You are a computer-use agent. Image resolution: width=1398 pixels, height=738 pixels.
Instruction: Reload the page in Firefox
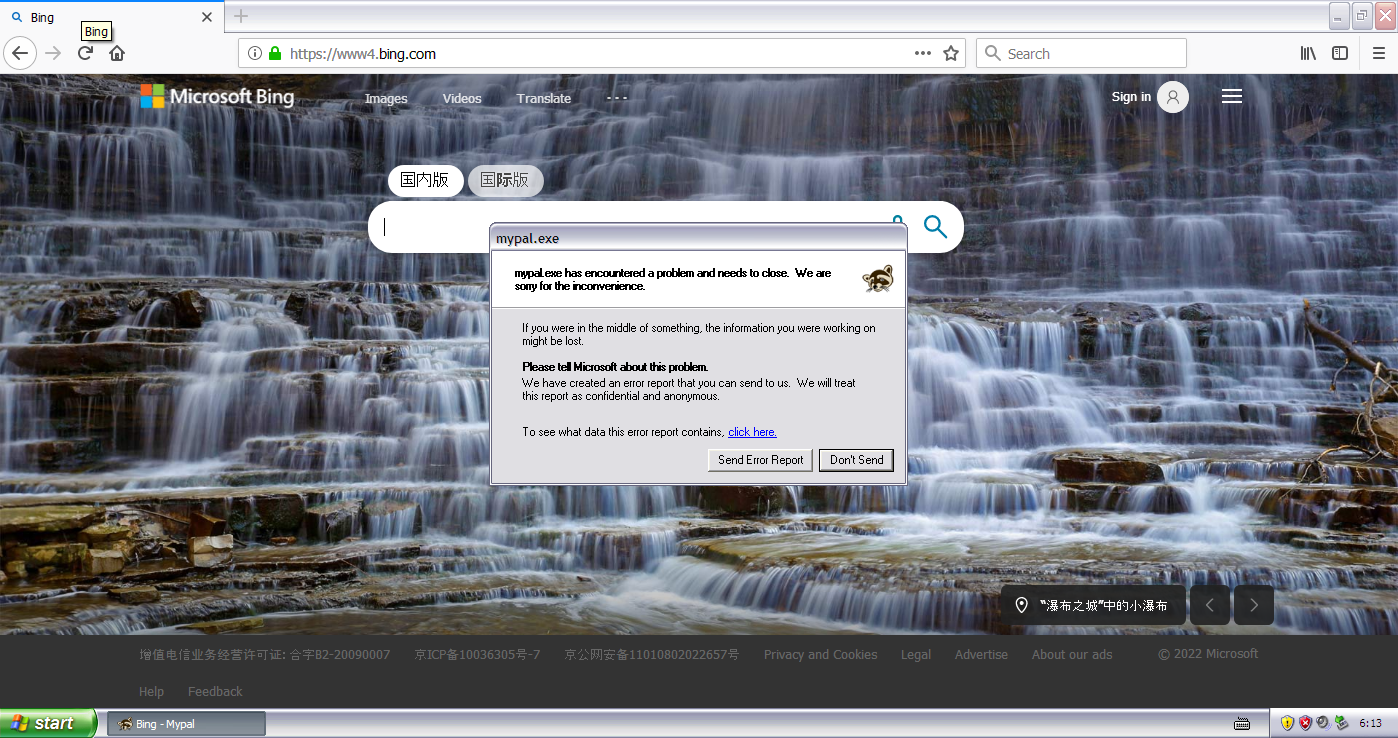(x=84, y=53)
